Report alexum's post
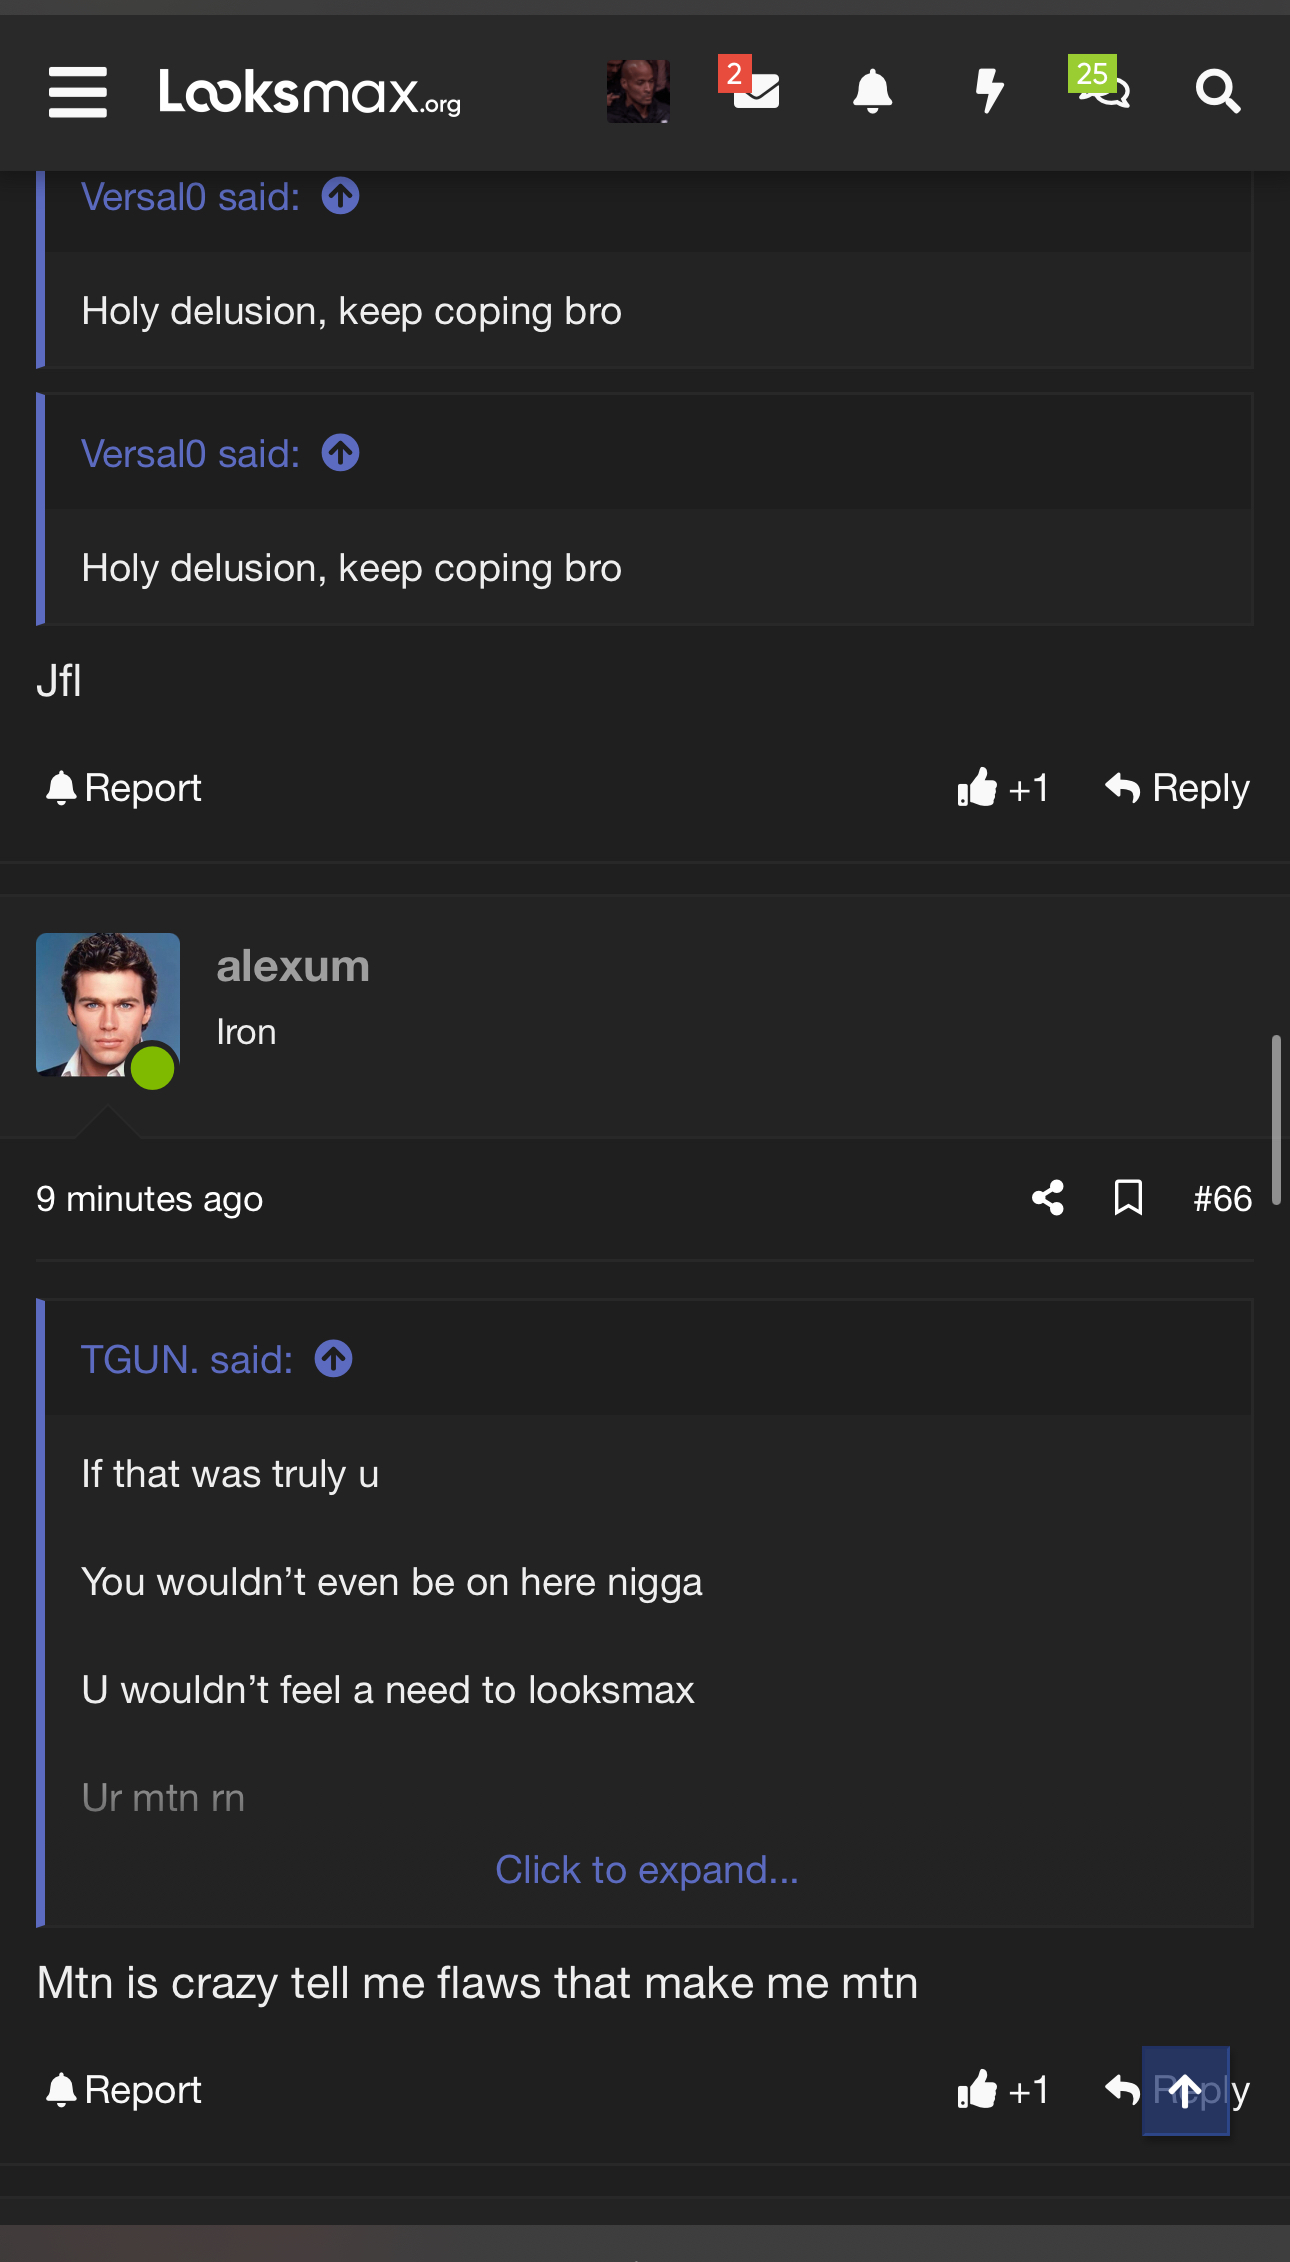Image resolution: width=1290 pixels, height=2262 pixels. (x=124, y=2090)
